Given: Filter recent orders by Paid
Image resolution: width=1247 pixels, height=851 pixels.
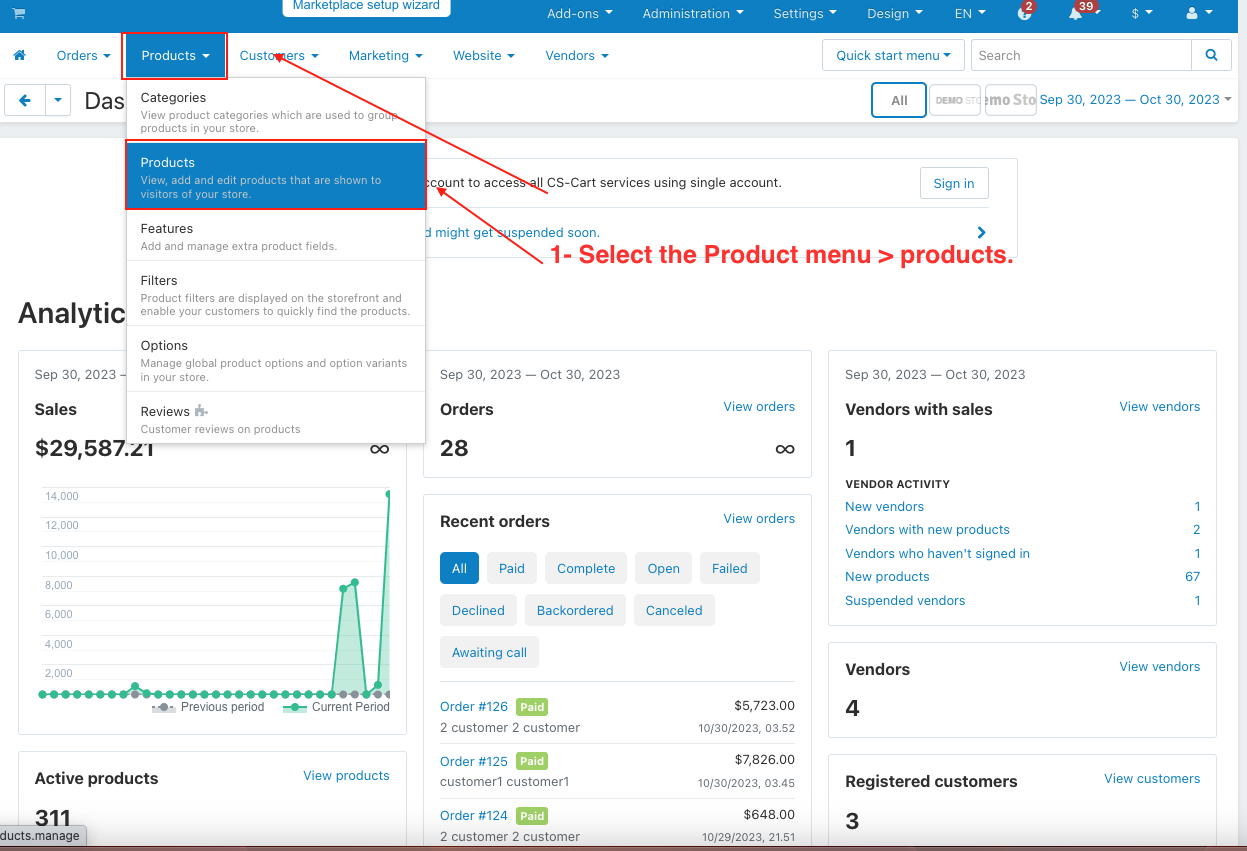Looking at the screenshot, I should 512,568.
